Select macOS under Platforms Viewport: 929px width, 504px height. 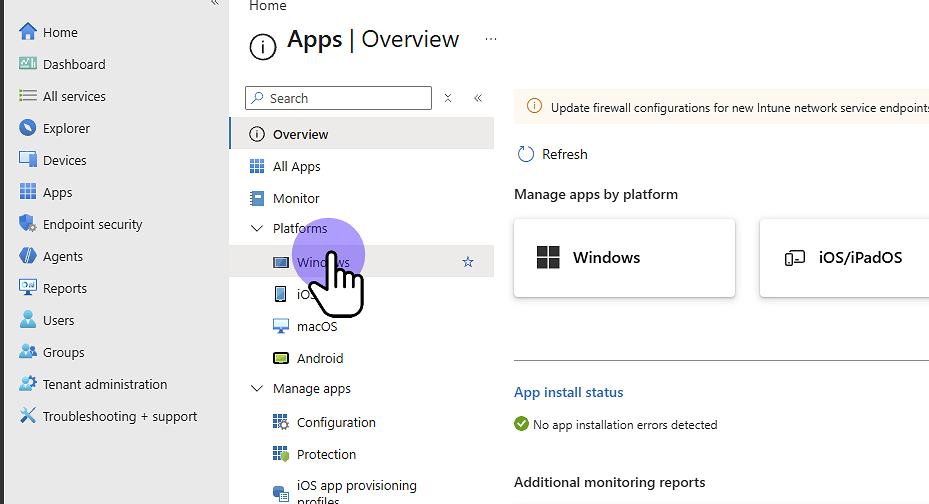(x=362, y=326)
